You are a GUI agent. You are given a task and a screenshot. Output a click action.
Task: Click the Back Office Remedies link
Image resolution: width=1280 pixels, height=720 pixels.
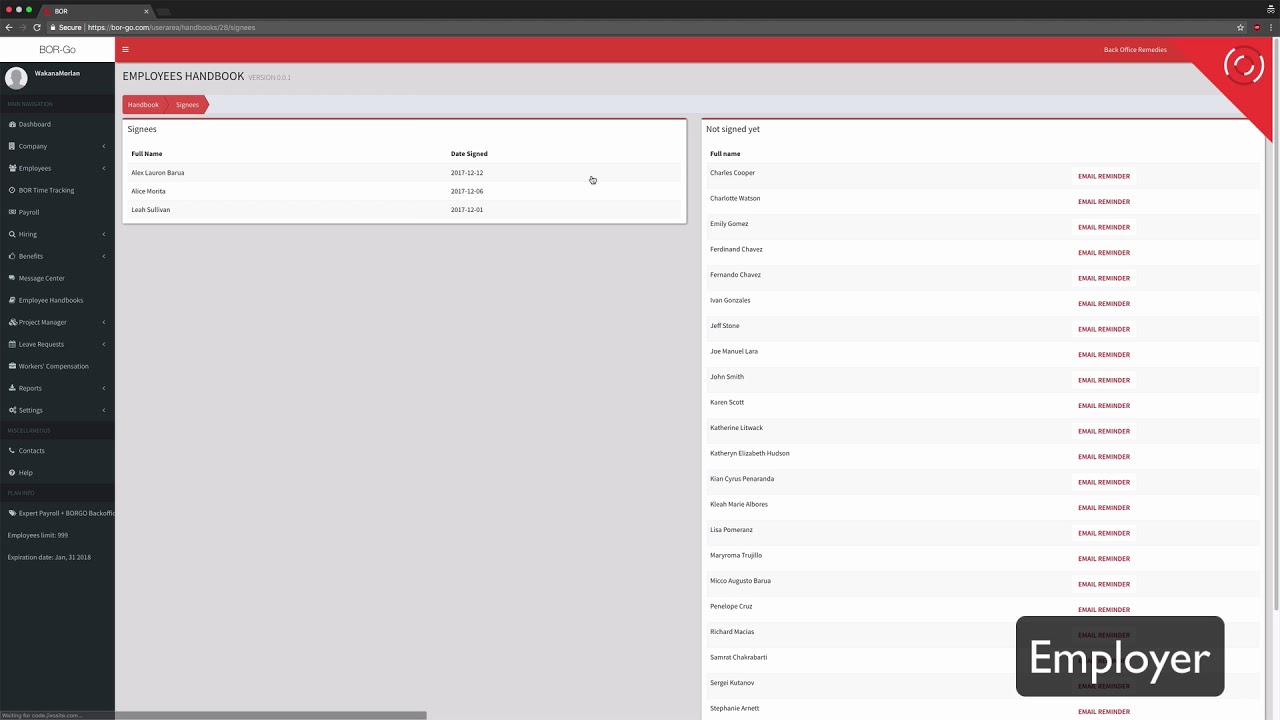(1135, 49)
